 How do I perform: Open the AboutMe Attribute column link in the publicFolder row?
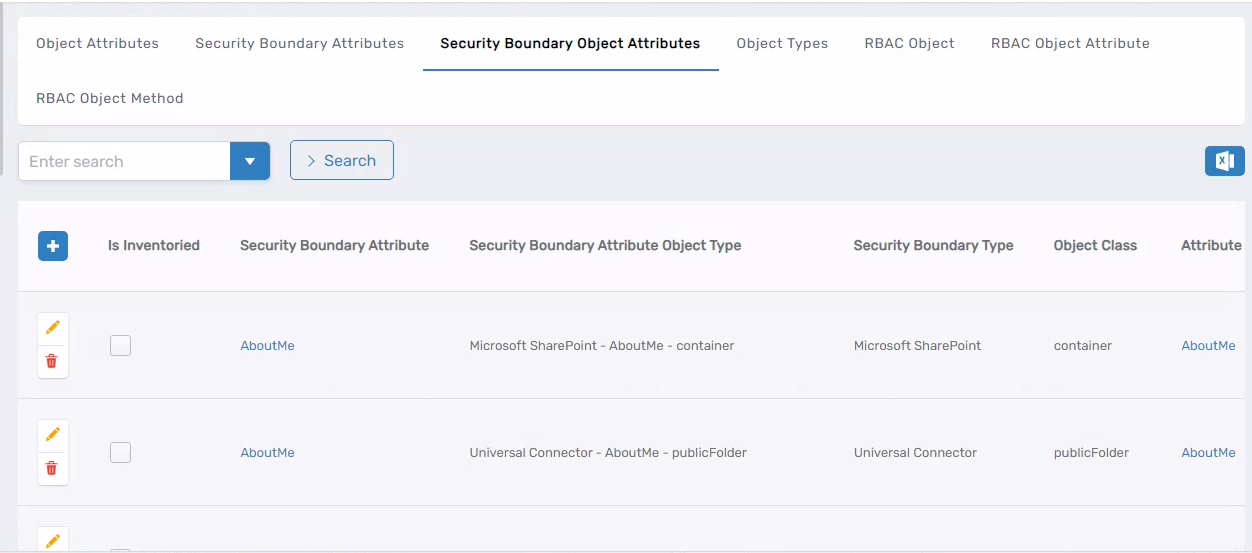1208,452
